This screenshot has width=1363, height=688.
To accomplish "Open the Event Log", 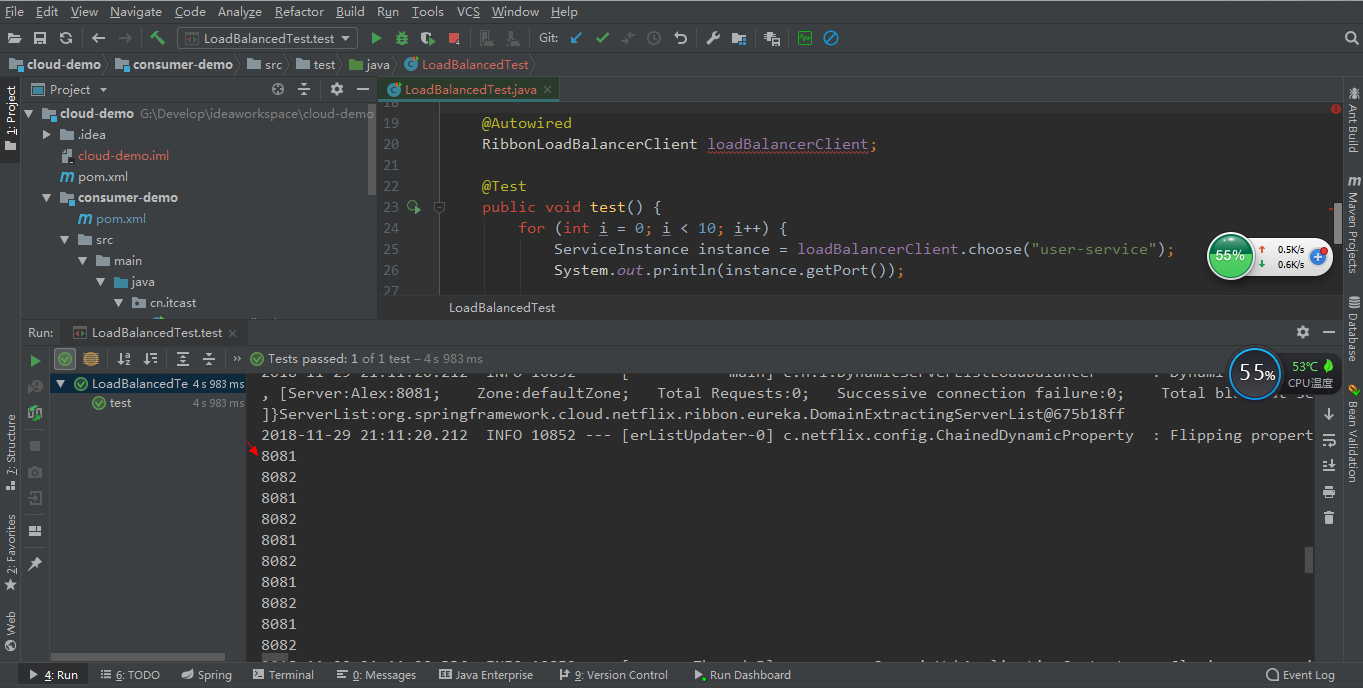I will (1300, 675).
